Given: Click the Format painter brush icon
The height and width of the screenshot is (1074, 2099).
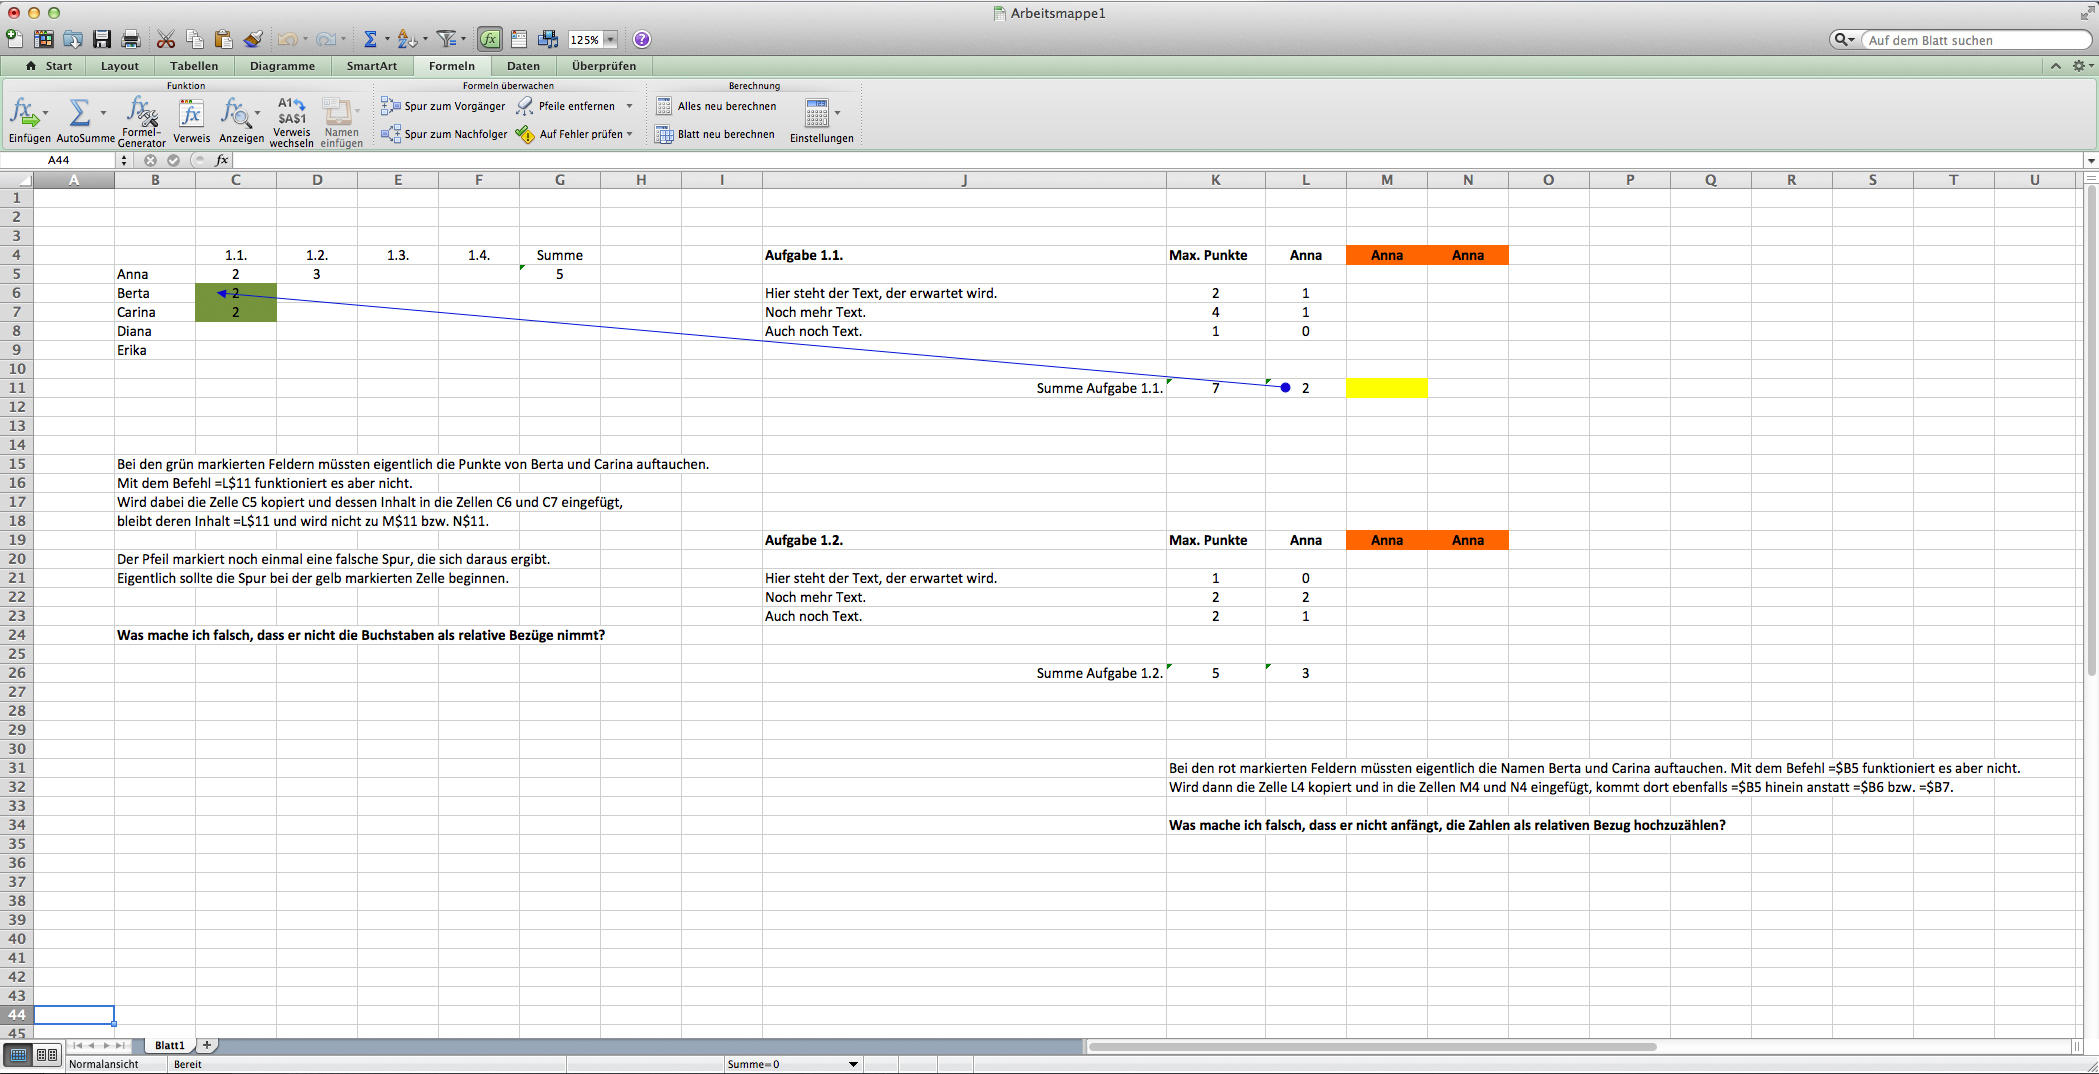Looking at the screenshot, I should (253, 40).
